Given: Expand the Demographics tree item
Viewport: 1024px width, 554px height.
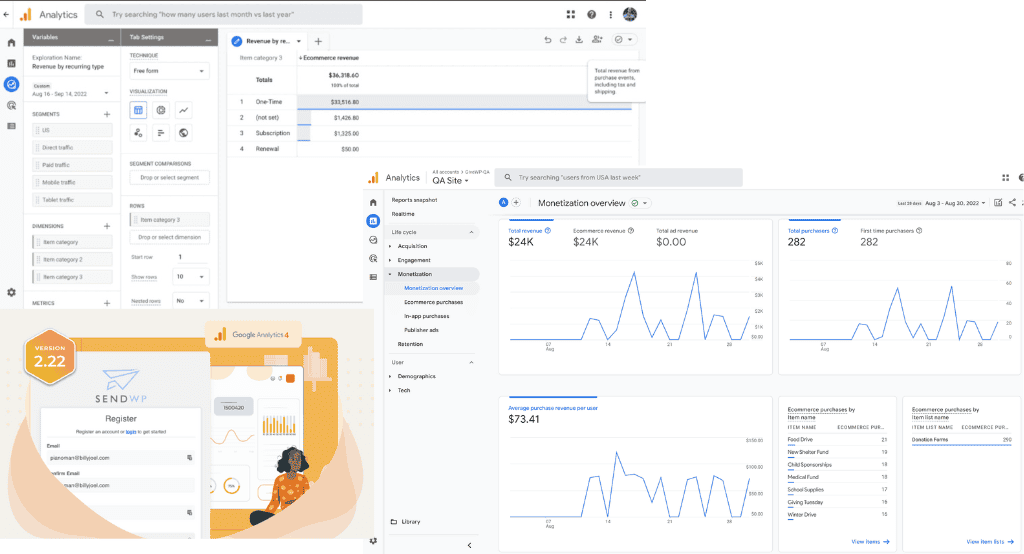Looking at the screenshot, I should tap(391, 376).
